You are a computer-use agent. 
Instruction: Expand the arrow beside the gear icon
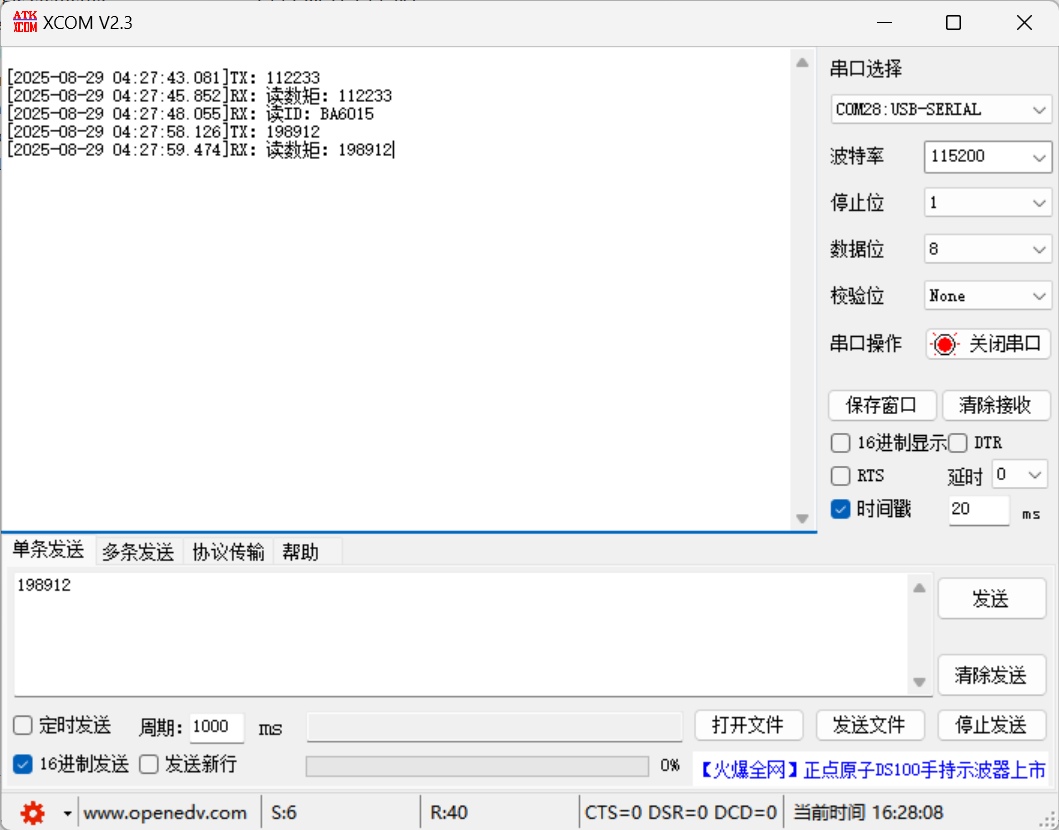pyautogui.click(x=68, y=813)
